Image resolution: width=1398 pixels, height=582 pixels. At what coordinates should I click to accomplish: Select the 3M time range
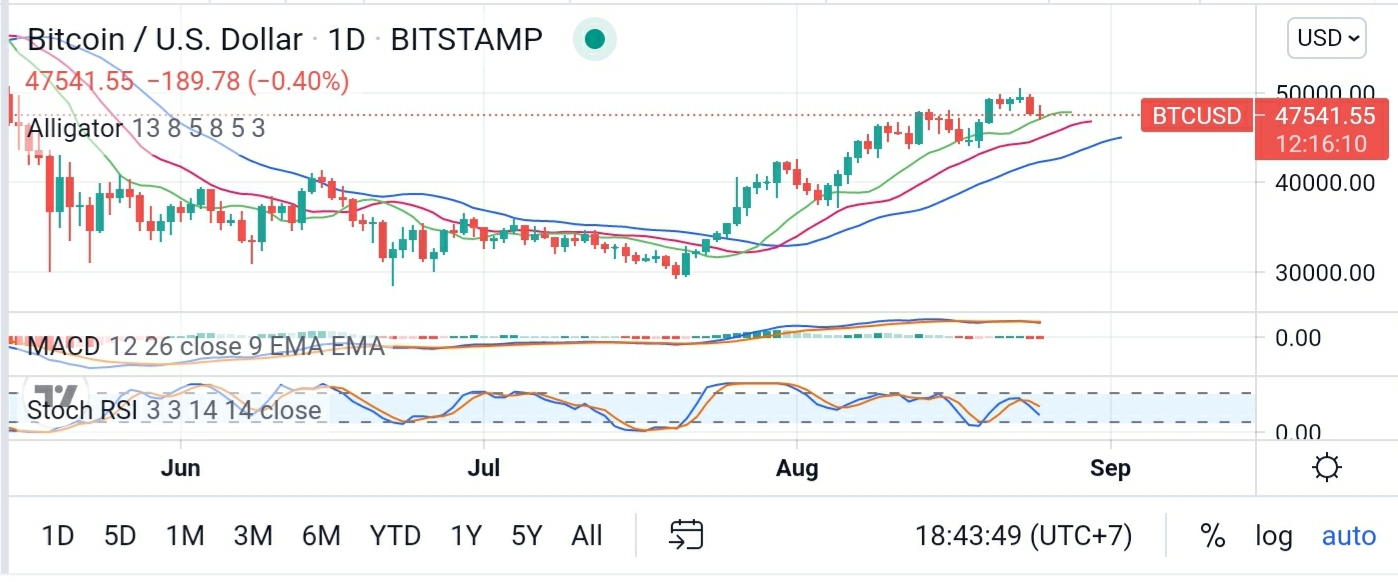(253, 536)
